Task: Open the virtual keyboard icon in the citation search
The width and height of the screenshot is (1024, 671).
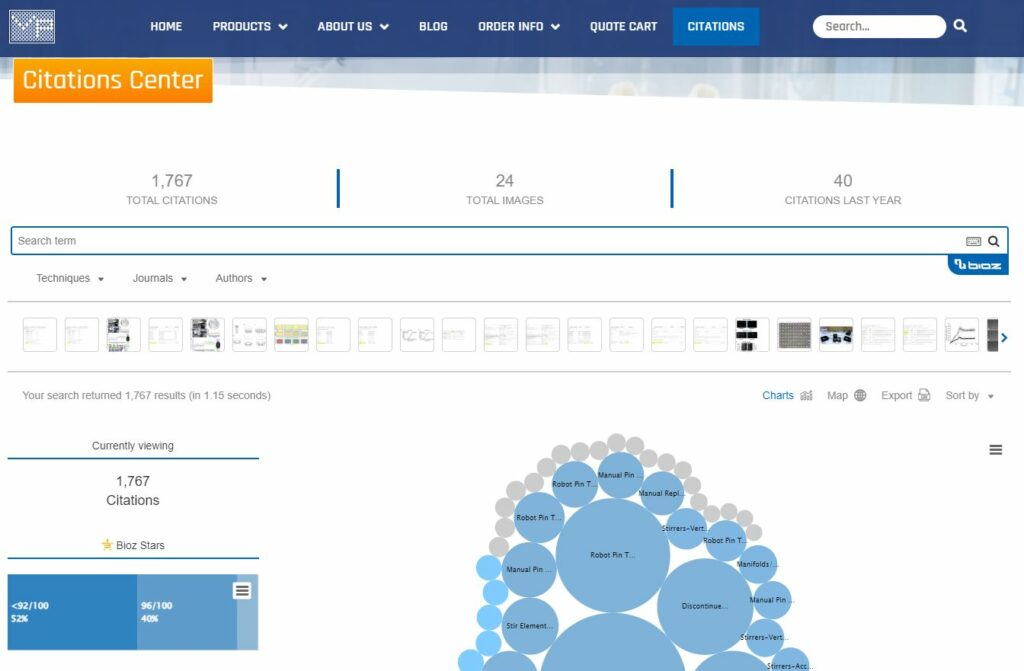Action: point(973,241)
